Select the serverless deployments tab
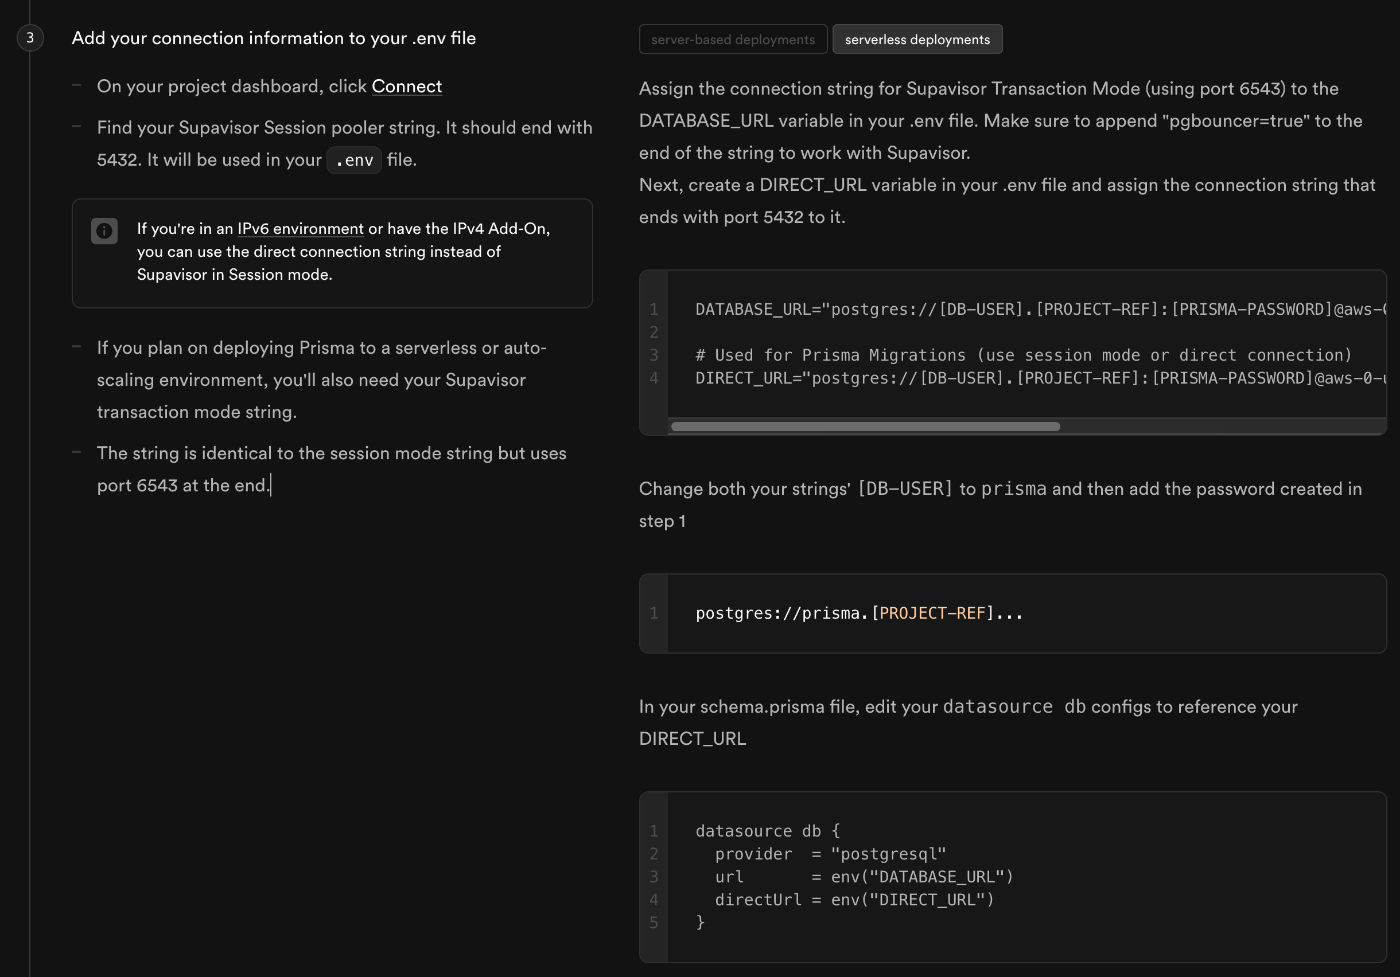 pyautogui.click(x=917, y=39)
